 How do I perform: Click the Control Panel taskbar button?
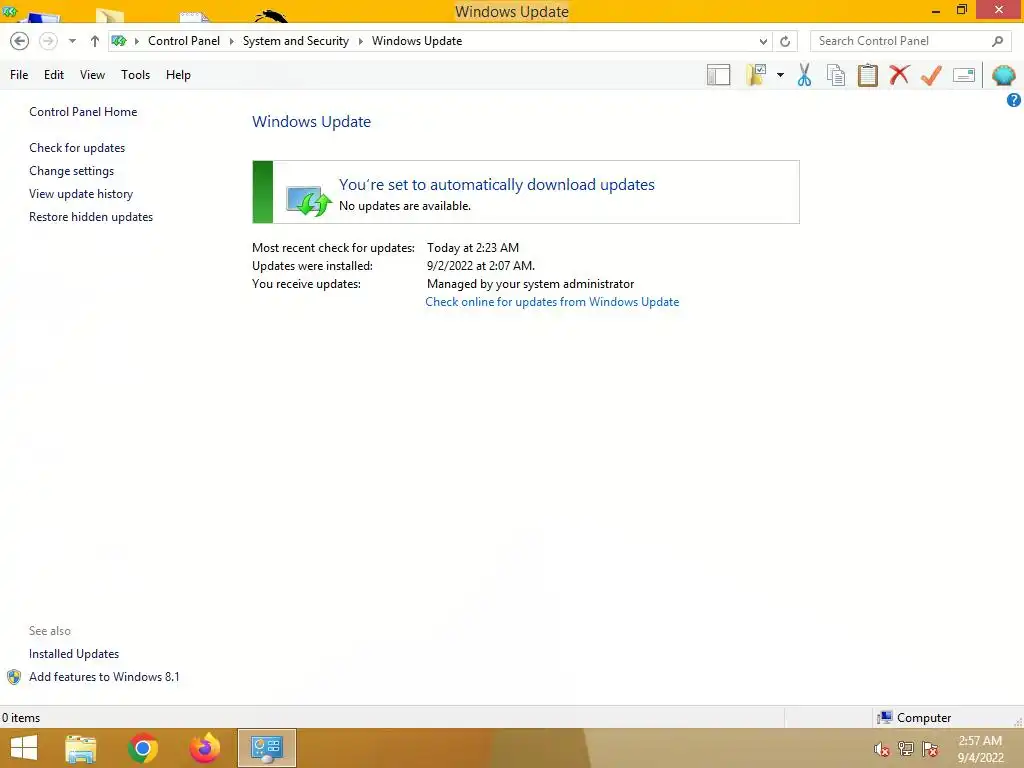[266, 748]
